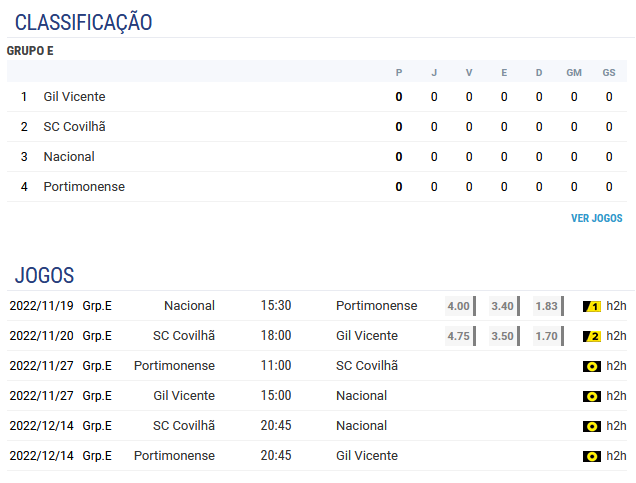The height and width of the screenshot is (483, 636).
Task: Click the betting icon for Portimonense vs SC Covilhã
Action: coord(592,367)
